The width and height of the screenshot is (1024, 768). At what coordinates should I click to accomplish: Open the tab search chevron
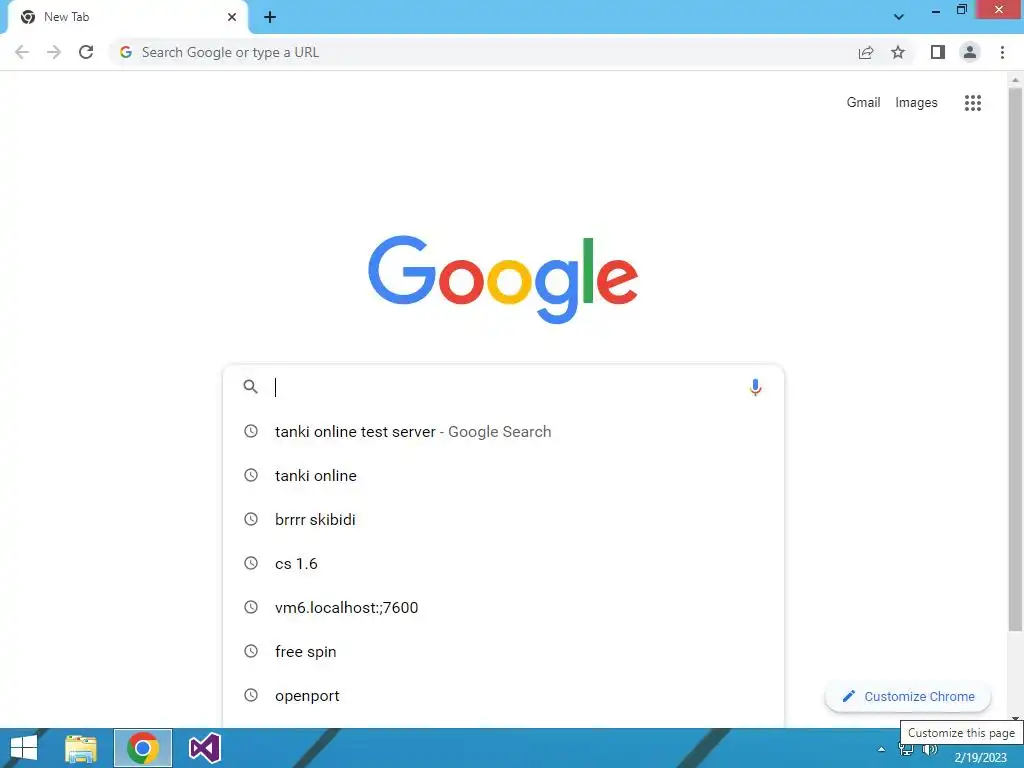pyautogui.click(x=899, y=17)
